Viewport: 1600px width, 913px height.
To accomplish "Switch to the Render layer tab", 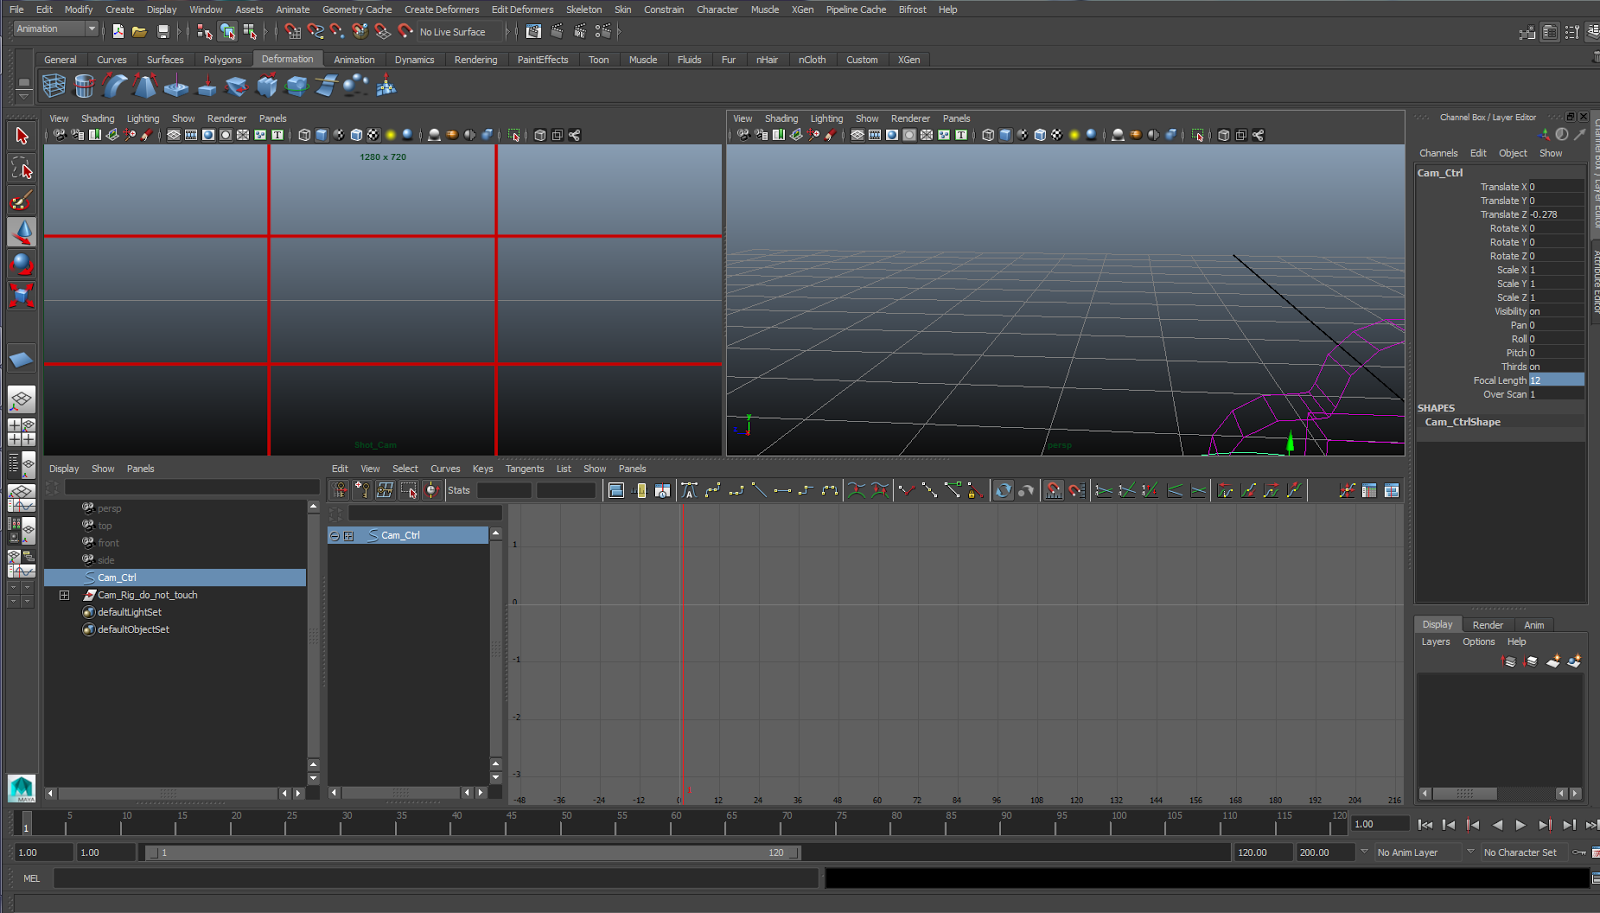I will click(1488, 625).
